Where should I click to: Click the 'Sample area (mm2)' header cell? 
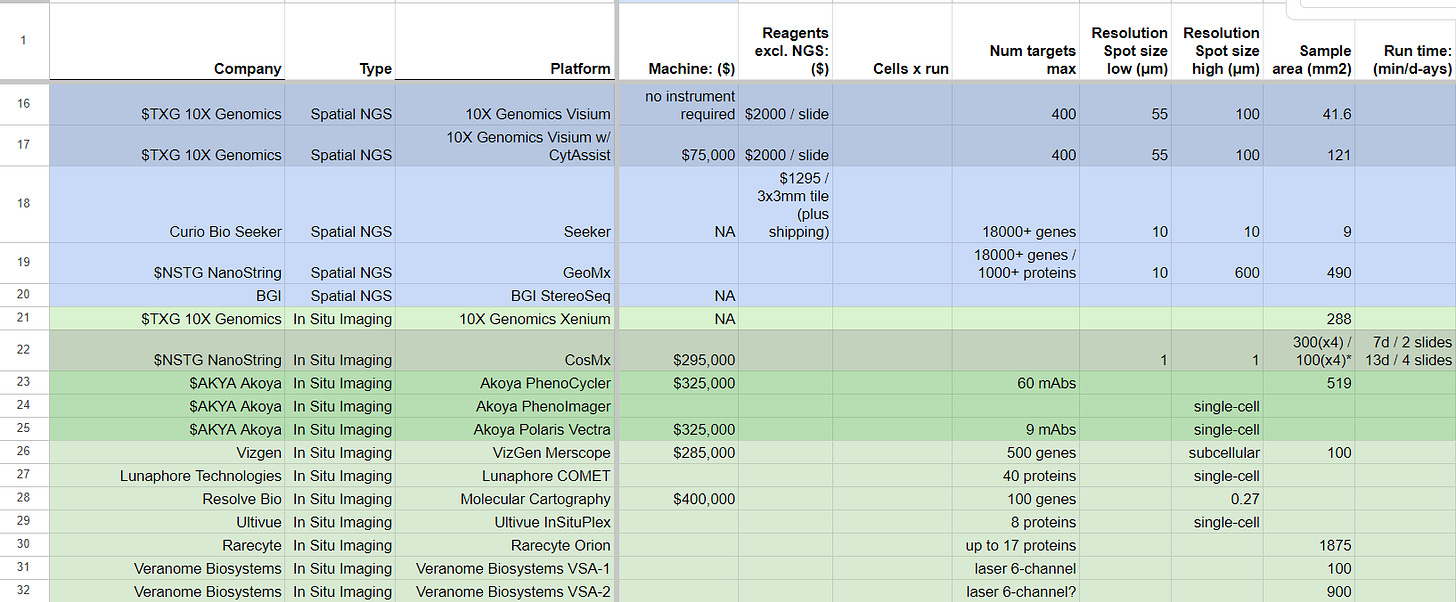(1309, 42)
